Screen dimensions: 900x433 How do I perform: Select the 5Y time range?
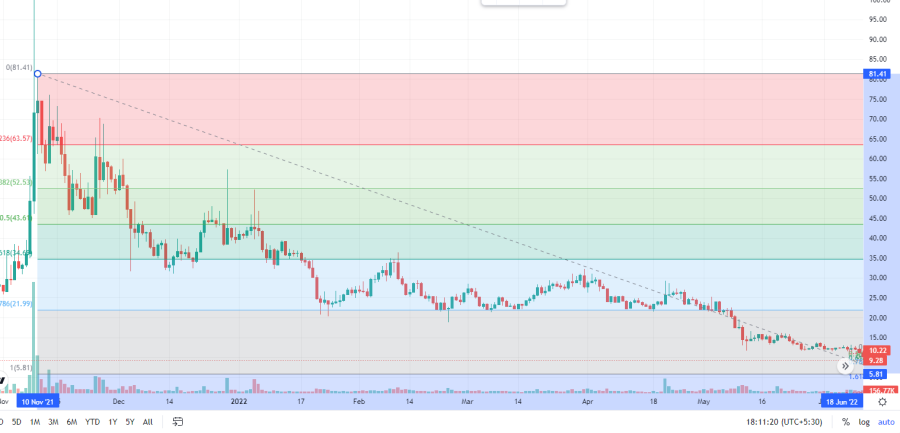pos(130,422)
